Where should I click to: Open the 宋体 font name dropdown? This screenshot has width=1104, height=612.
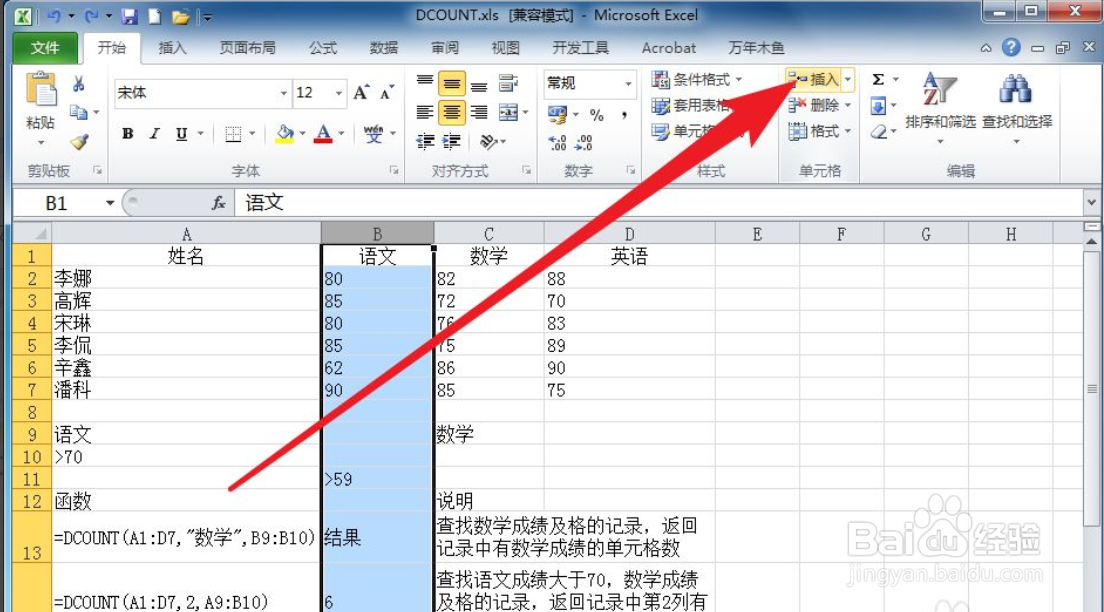click(x=283, y=92)
